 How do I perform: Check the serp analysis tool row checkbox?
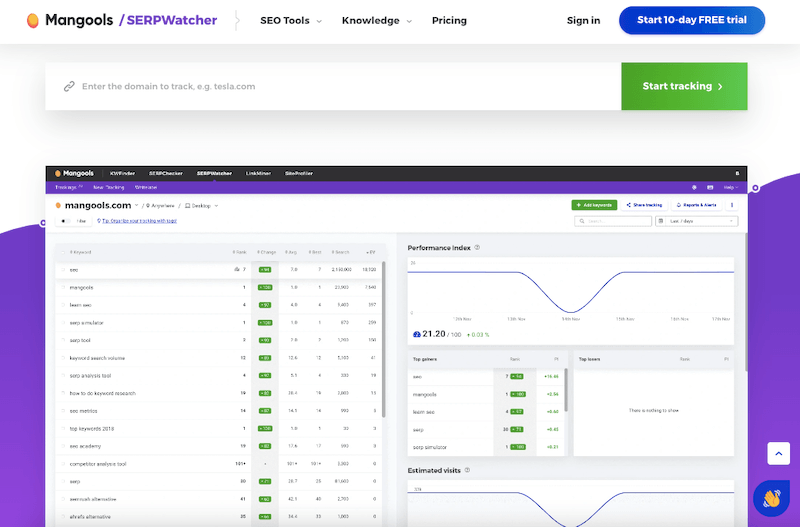[64, 375]
